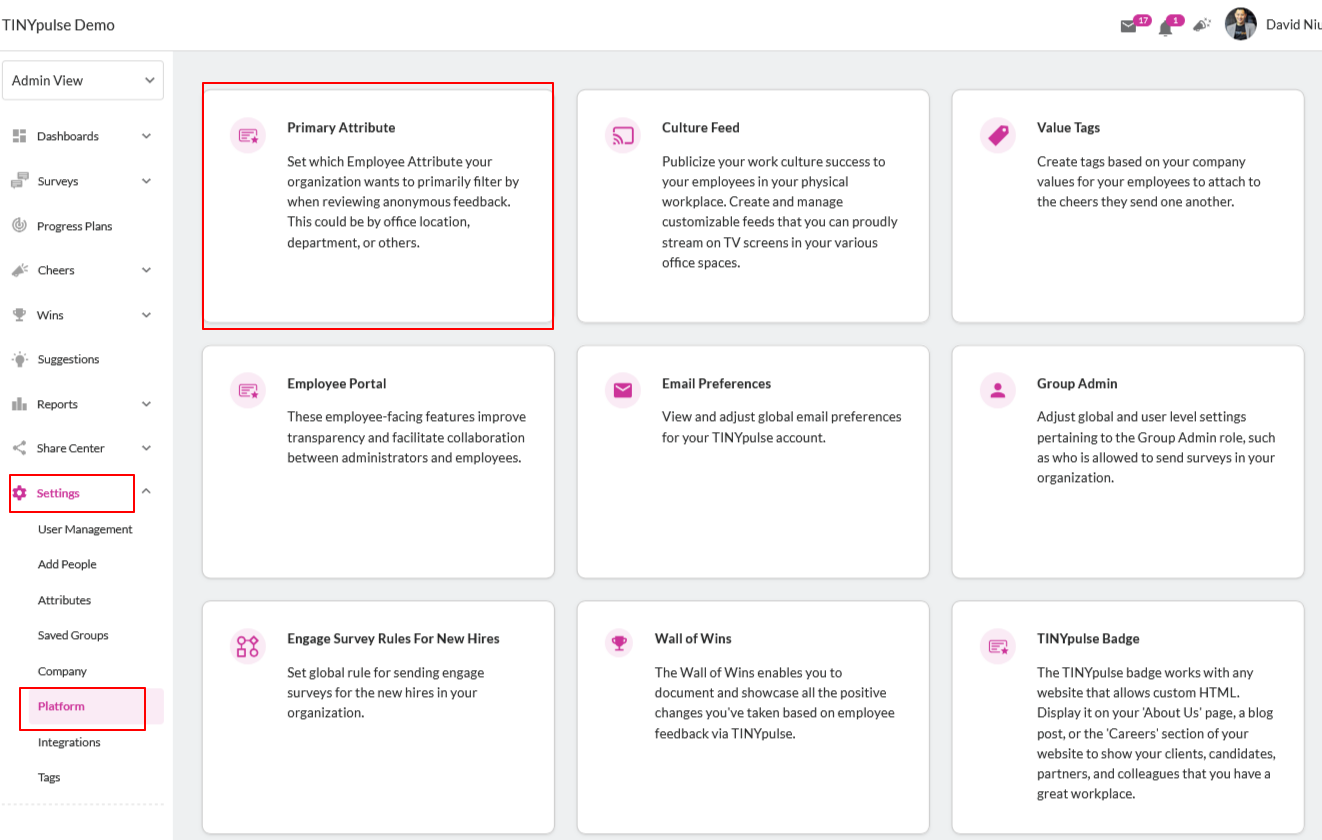Open the Employee Portal card title
Viewport: 1322px width, 840px height.
336,383
